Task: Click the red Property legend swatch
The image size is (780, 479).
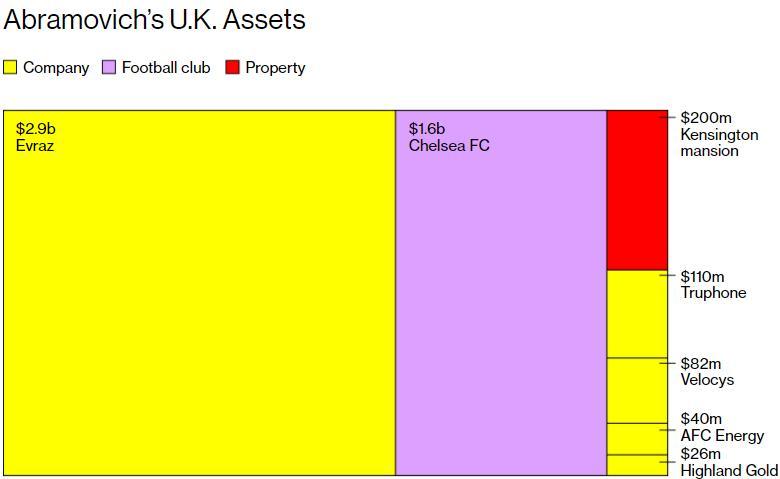Action: [x=232, y=67]
